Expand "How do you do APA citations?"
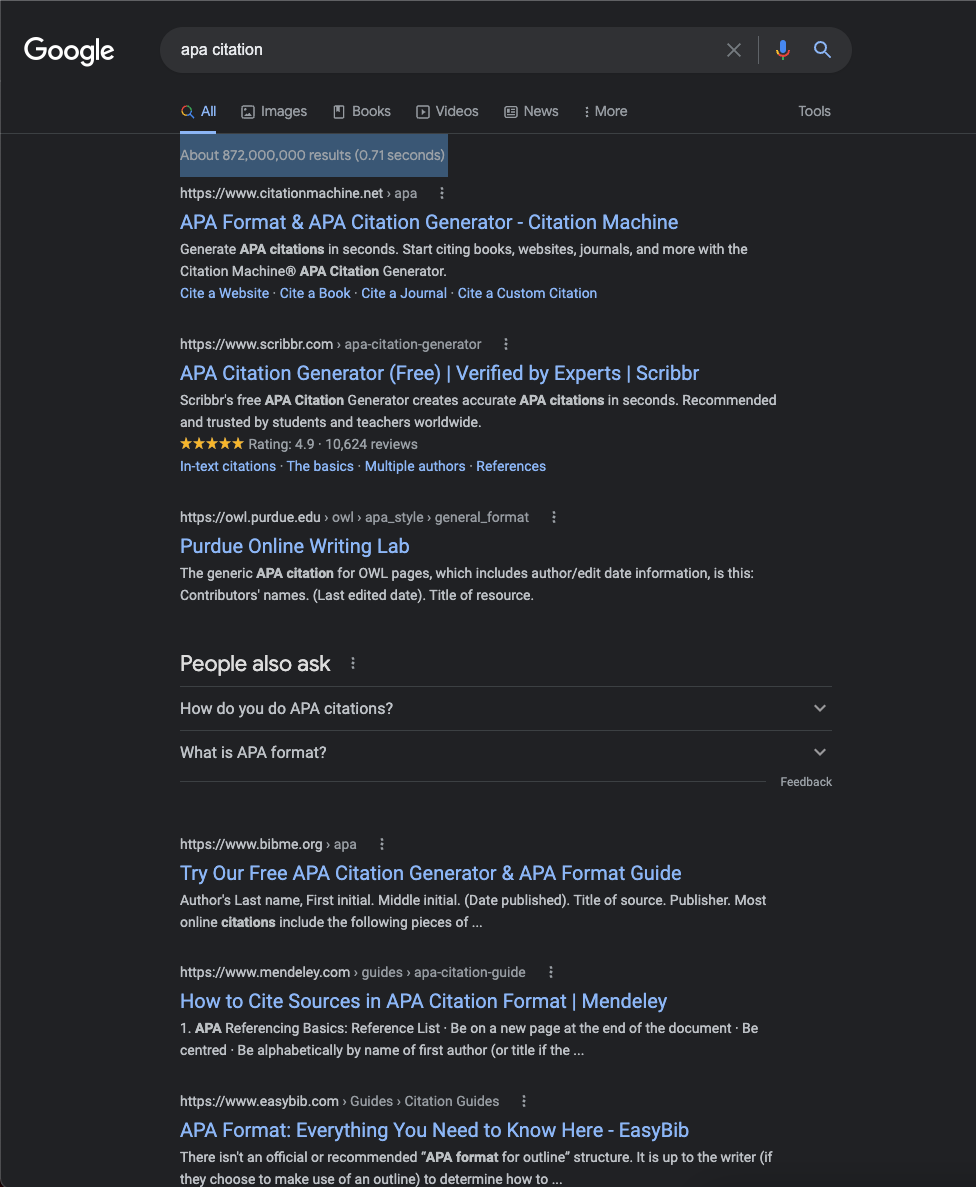 [505, 709]
